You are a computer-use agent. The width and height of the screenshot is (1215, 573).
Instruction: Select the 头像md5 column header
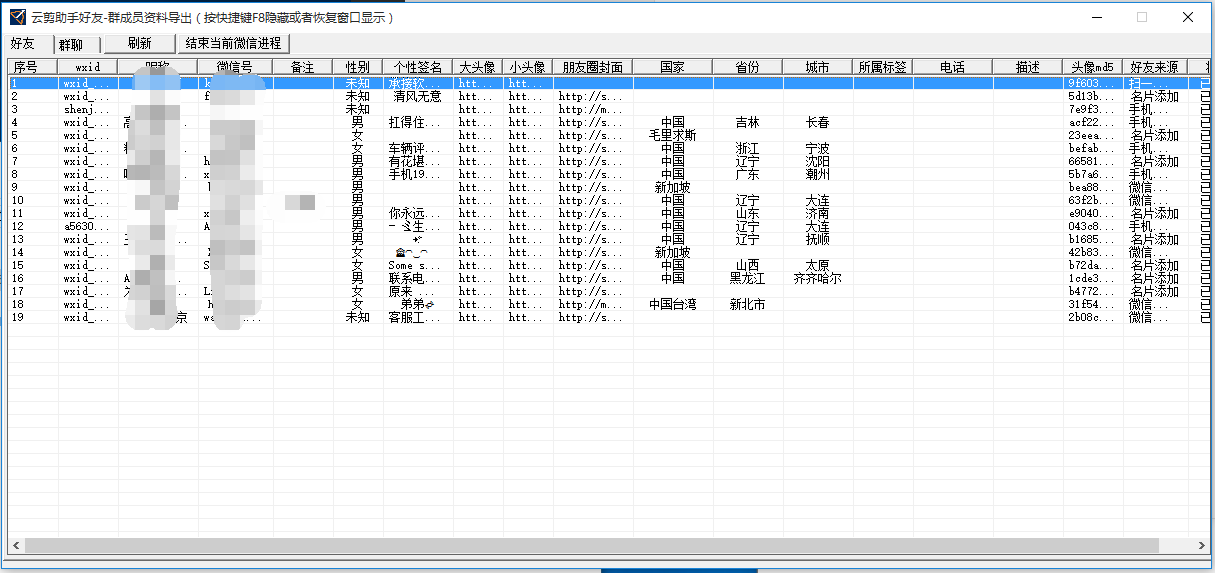[x=1091, y=67]
